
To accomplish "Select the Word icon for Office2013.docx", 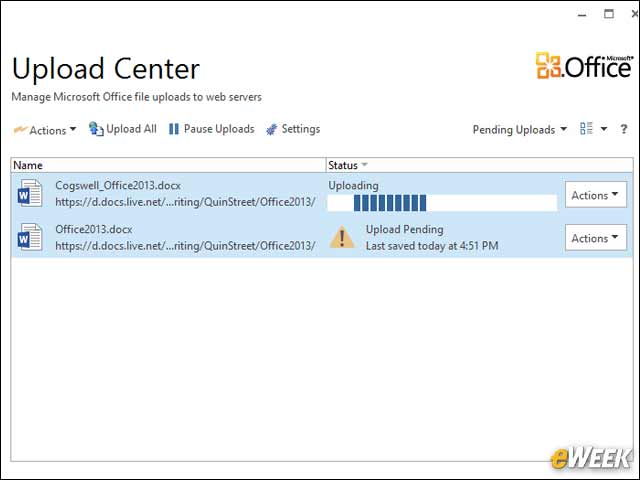I will pos(29,238).
